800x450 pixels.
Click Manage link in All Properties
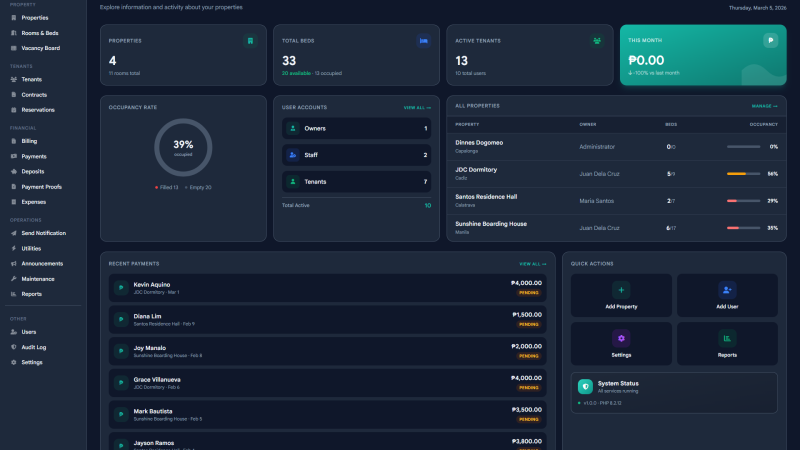764,106
